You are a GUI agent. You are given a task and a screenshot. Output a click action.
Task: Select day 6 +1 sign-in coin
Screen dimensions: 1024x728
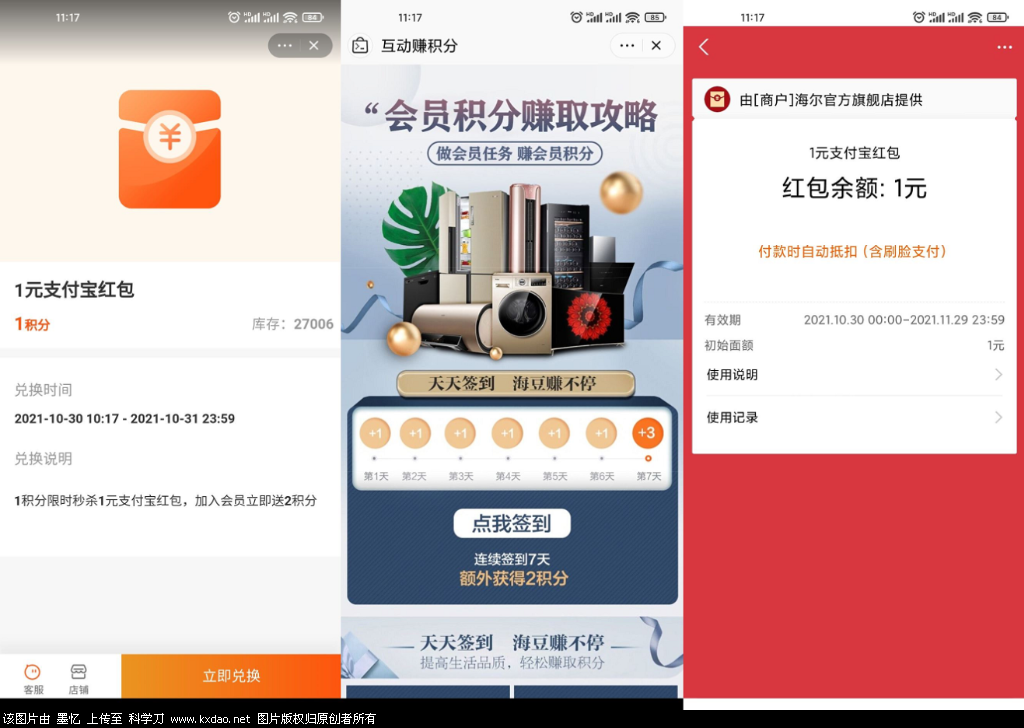pos(601,433)
